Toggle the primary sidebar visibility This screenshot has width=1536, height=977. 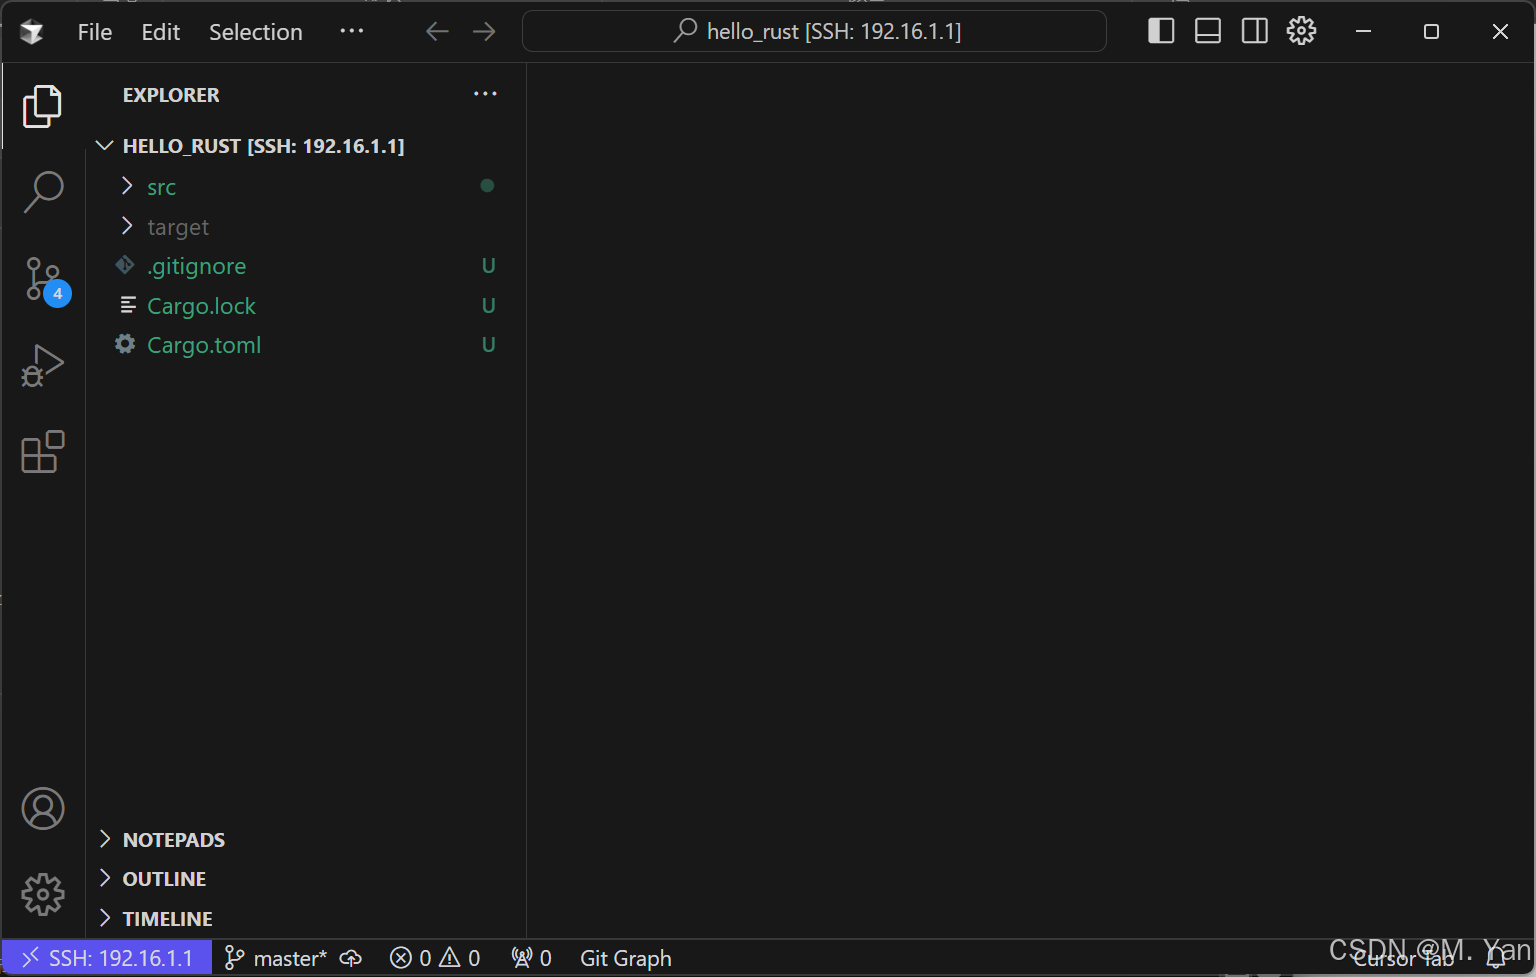(1160, 30)
